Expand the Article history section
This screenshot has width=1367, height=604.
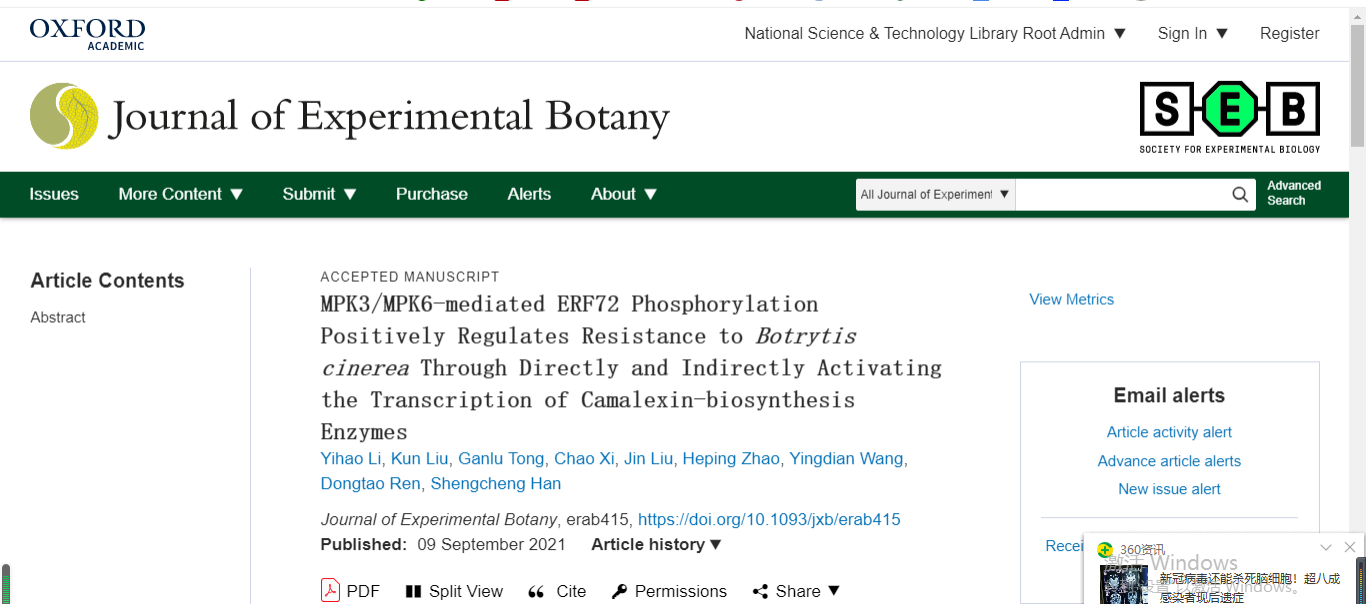tap(656, 545)
